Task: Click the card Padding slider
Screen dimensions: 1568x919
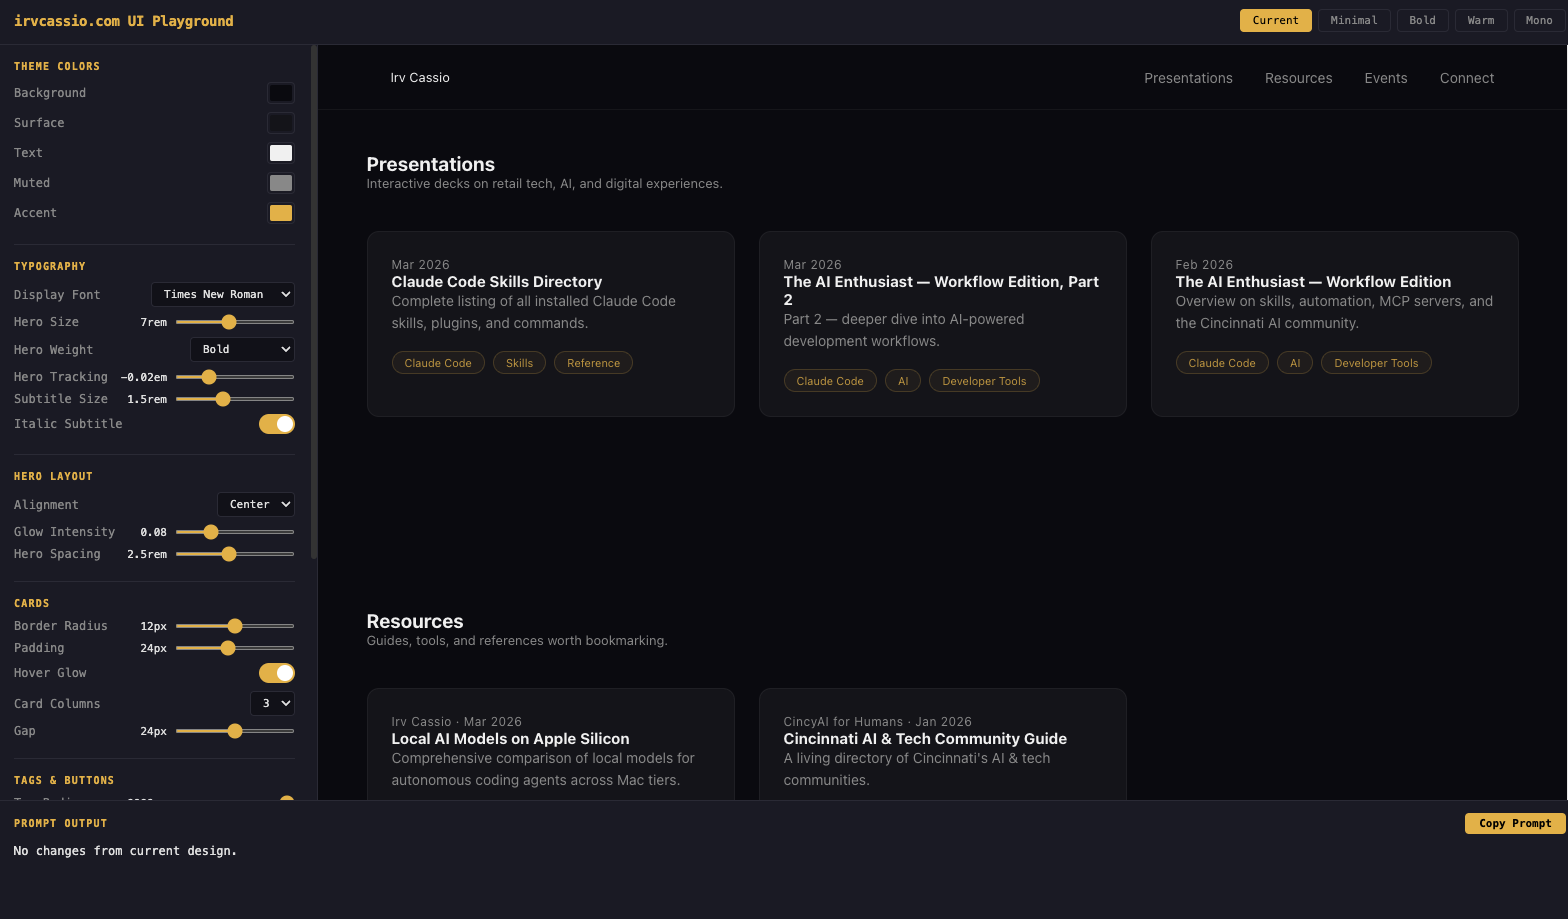Action: click(235, 648)
